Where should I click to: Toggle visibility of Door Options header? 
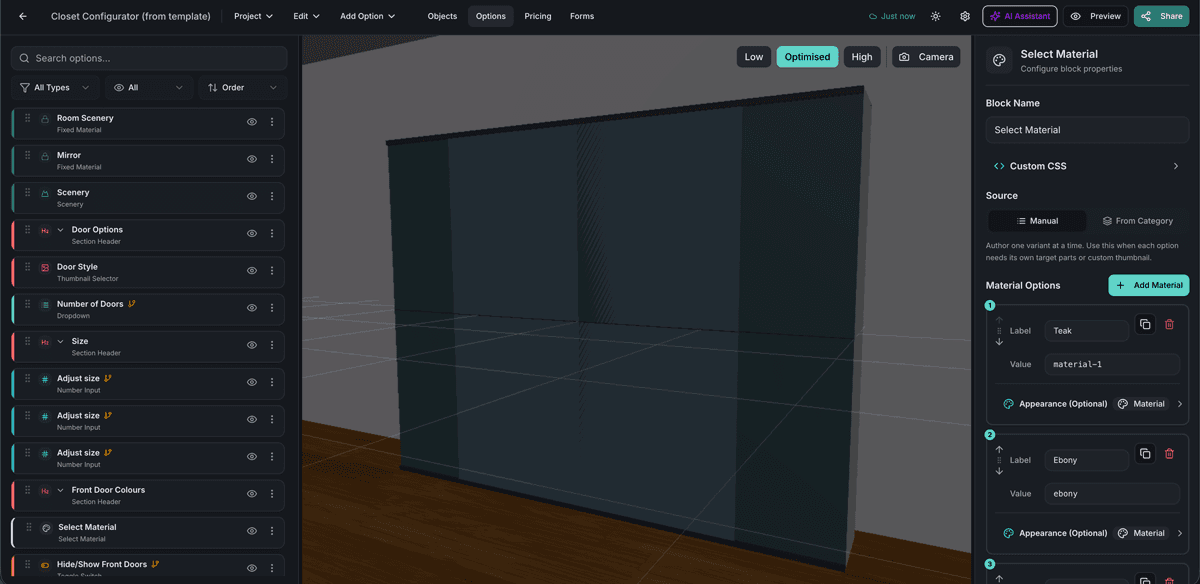(x=252, y=233)
